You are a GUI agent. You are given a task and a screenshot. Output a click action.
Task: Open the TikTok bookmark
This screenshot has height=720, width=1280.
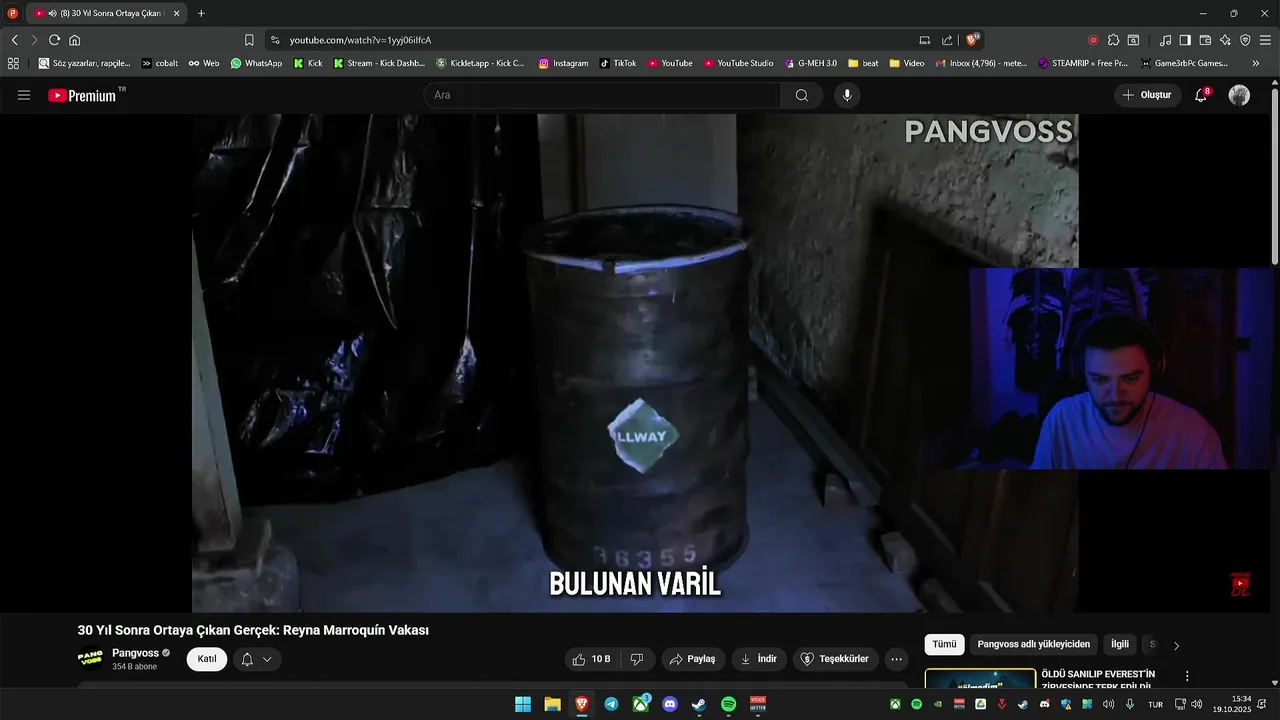point(618,63)
